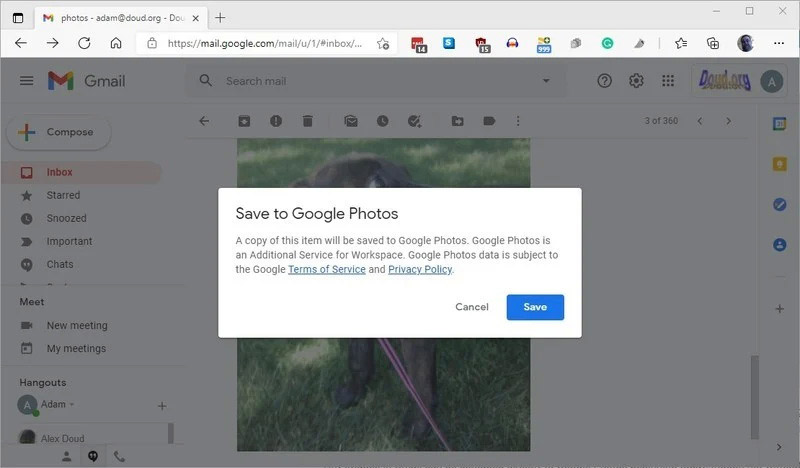Switch to Hangouts conversations tab
The width and height of the screenshot is (800, 468).
coord(93,457)
